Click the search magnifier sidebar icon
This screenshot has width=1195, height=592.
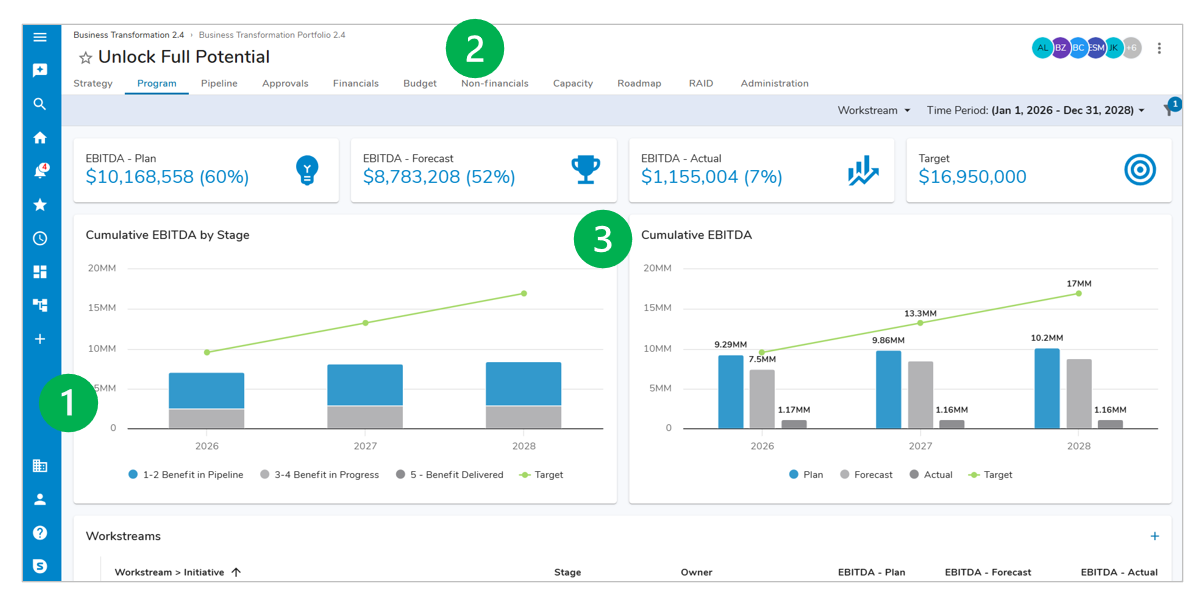[x=40, y=104]
